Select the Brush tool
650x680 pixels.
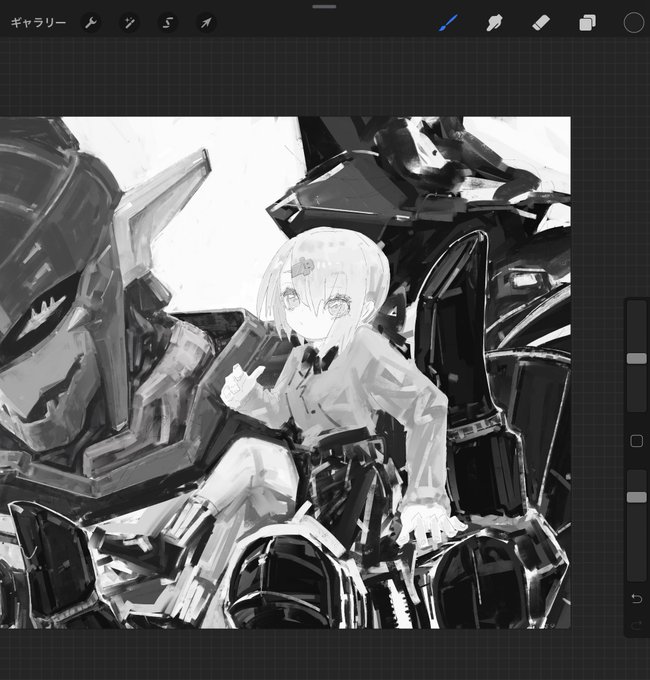(448, 23)
